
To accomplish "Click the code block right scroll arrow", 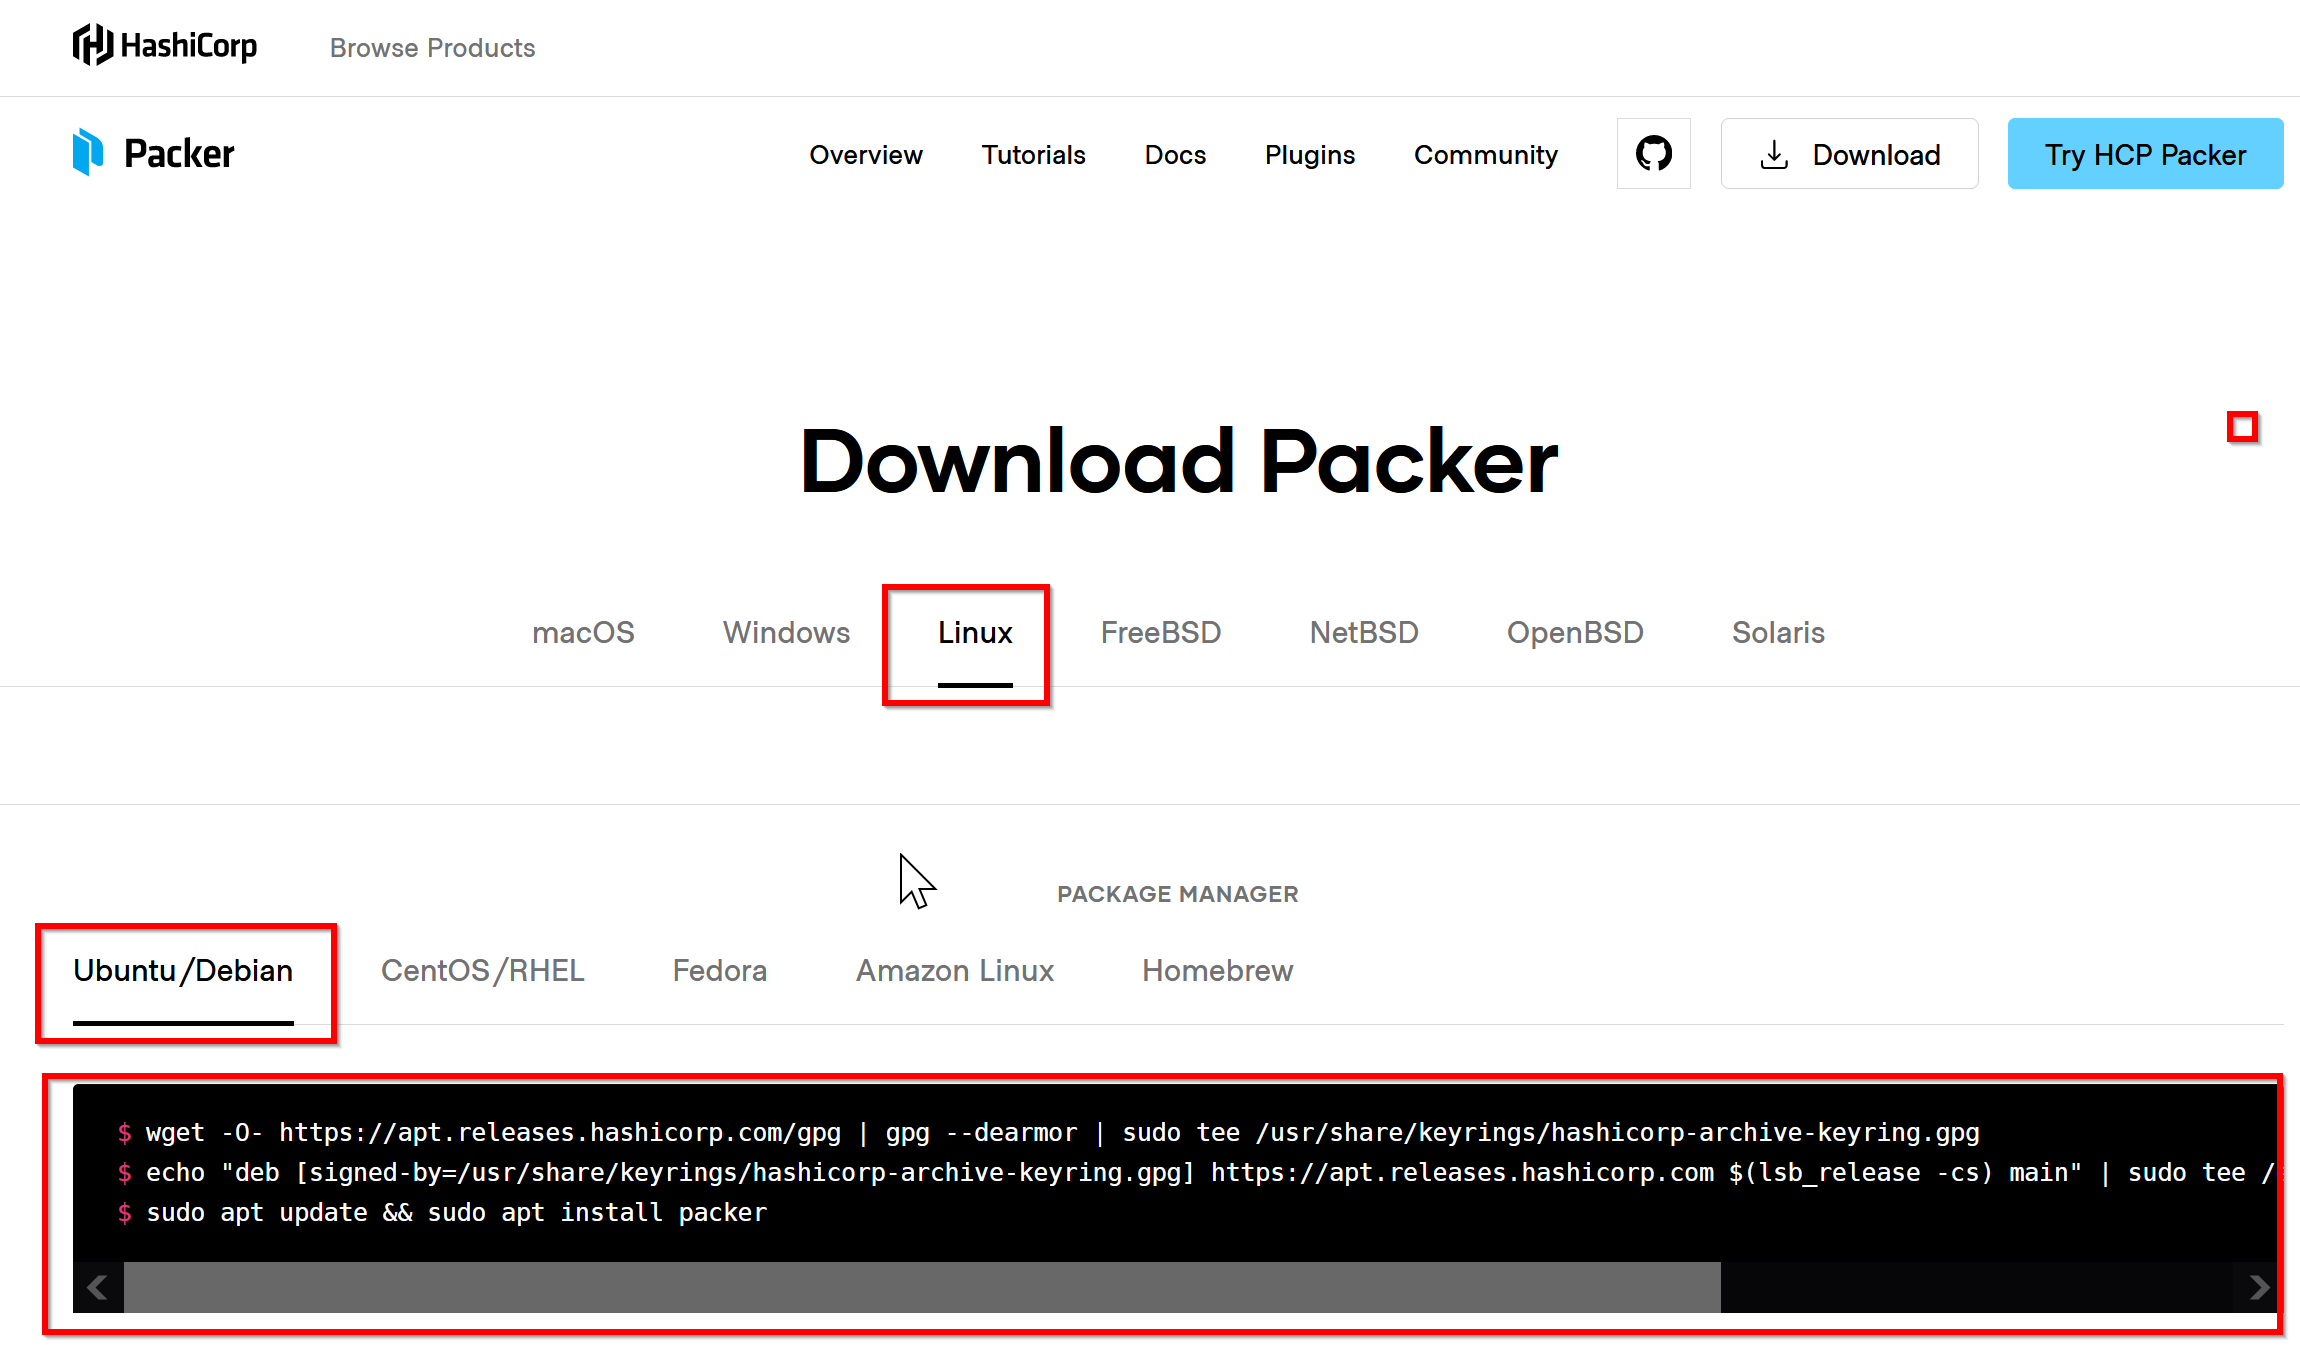I will click(2258, 1287).
